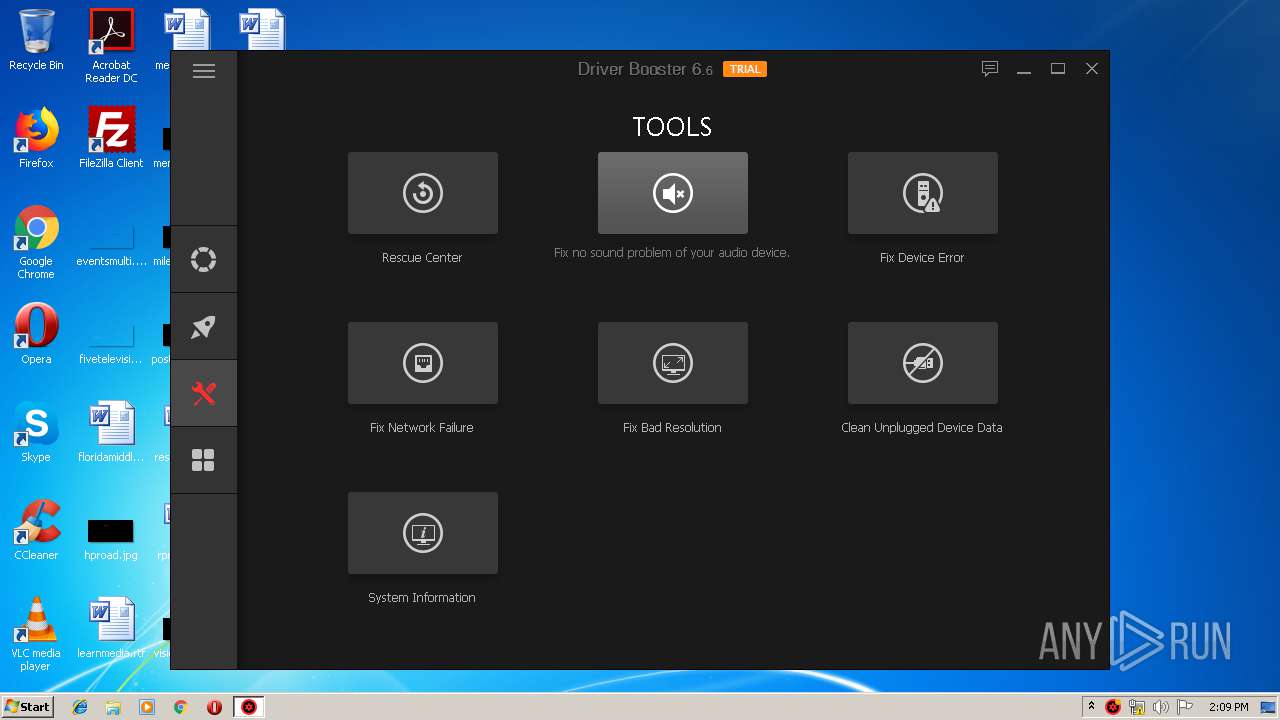Select the Google Chrome desktop shortcut
Screen dimensions: 1280x720
[x=36, y=242]
